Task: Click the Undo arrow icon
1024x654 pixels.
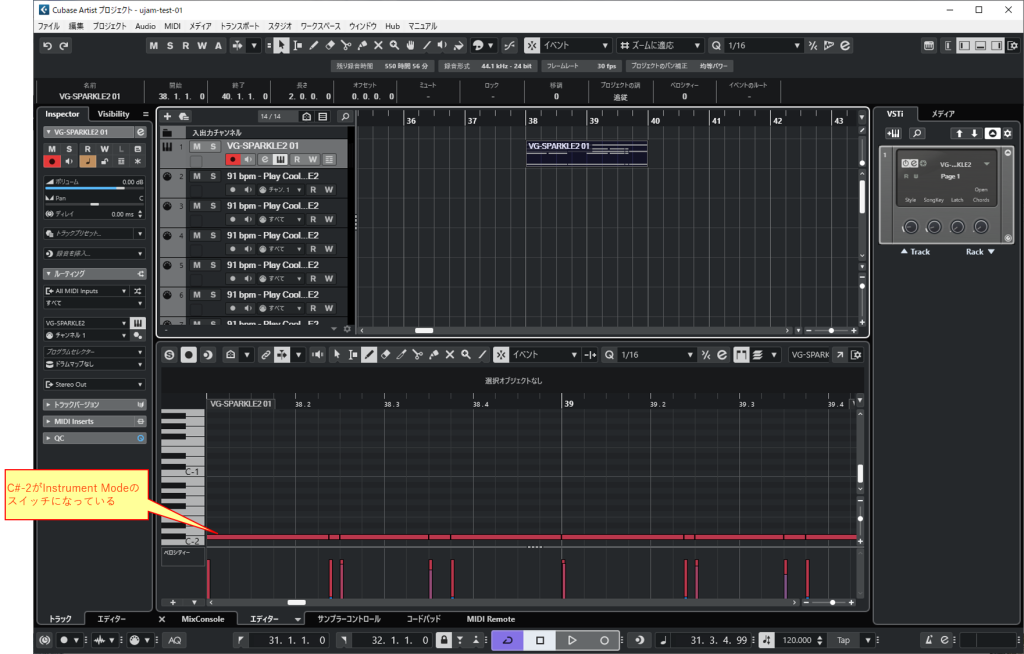Action: pos(48,46)
